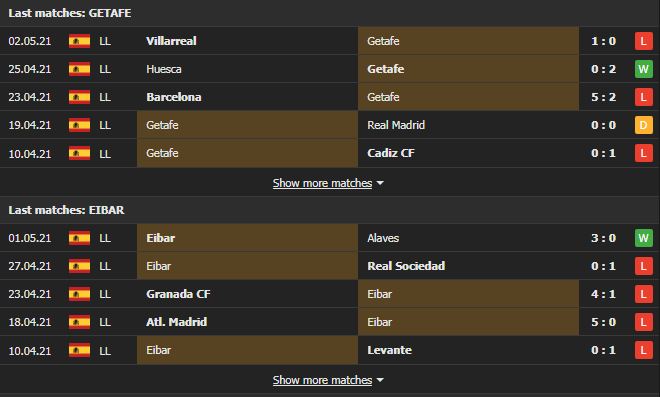Select the highlighted Getafe cell against Cadiz CF
660x397 pixels.
pyautogui.click(x=248, y=153)
